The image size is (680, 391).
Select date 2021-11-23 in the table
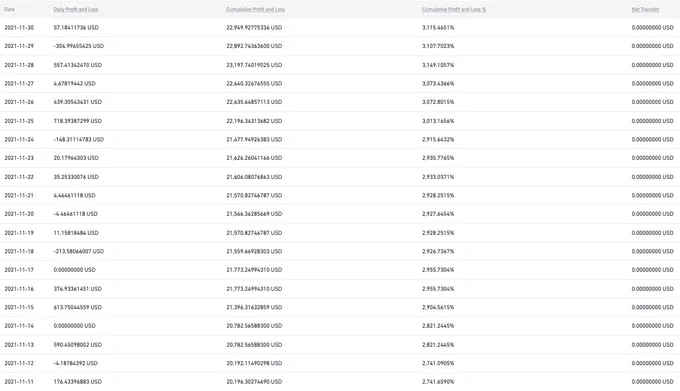19,158
